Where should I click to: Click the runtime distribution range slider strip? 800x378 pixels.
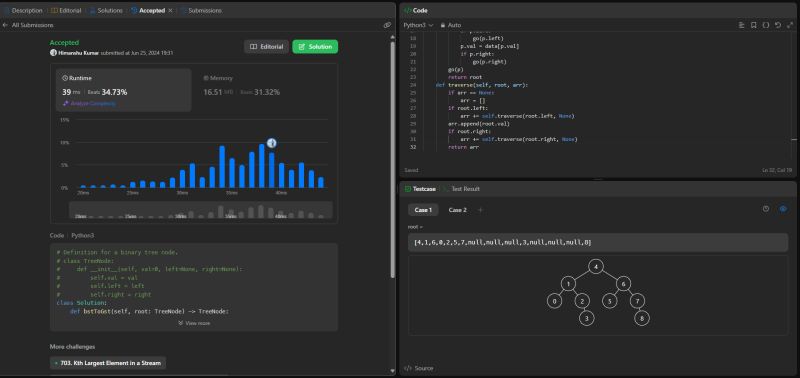(x=201, y=210)
